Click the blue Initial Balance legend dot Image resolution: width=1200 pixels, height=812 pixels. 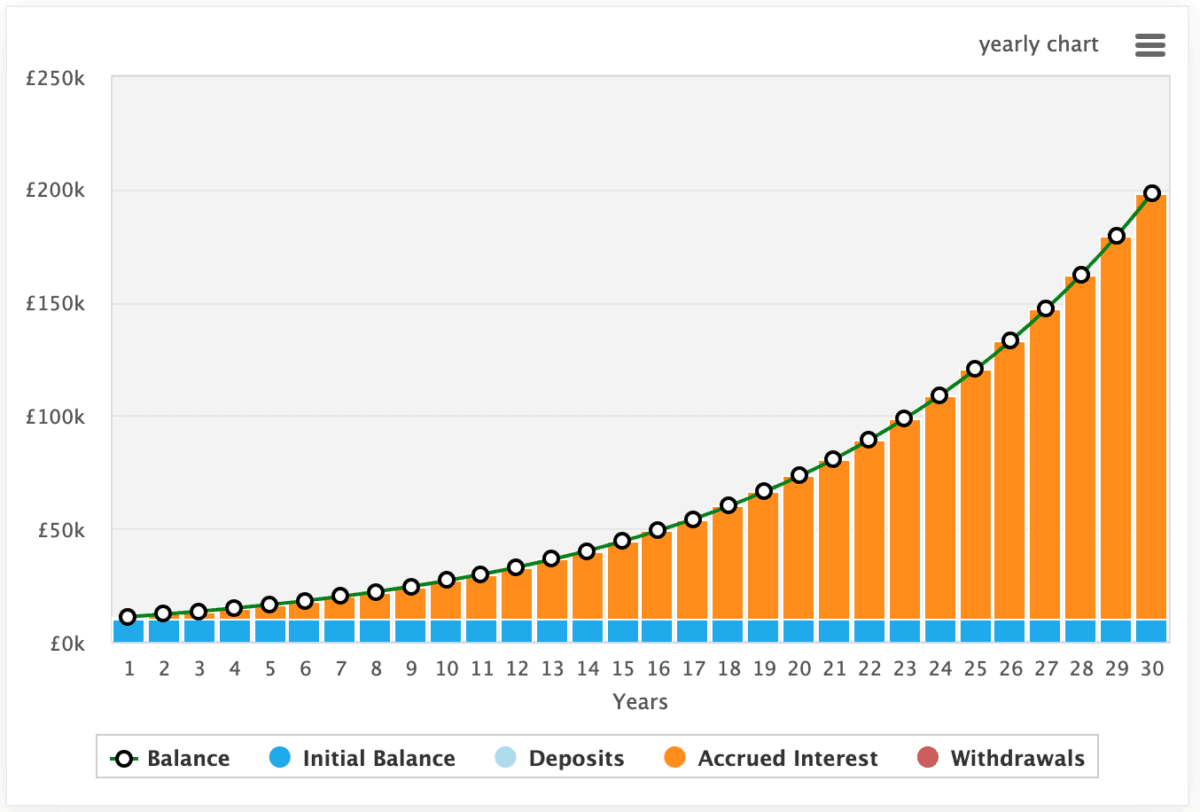coord(280,759)
